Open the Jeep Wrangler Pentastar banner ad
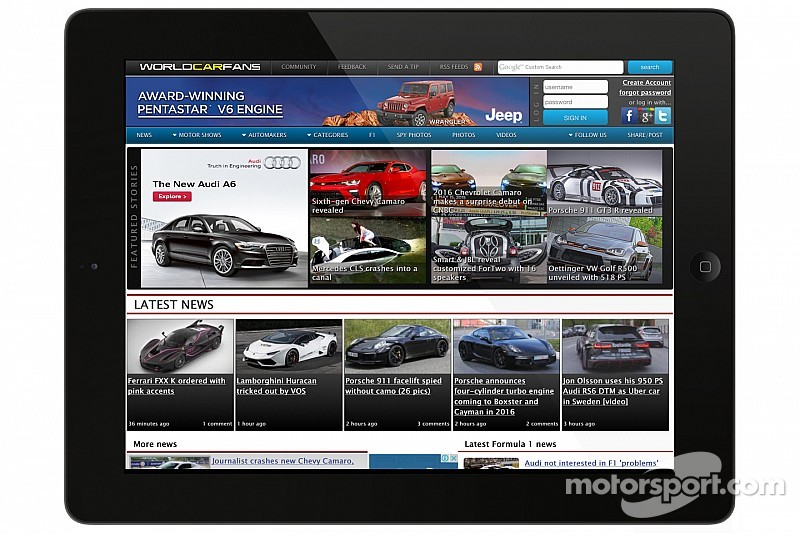 coord(327,101)
